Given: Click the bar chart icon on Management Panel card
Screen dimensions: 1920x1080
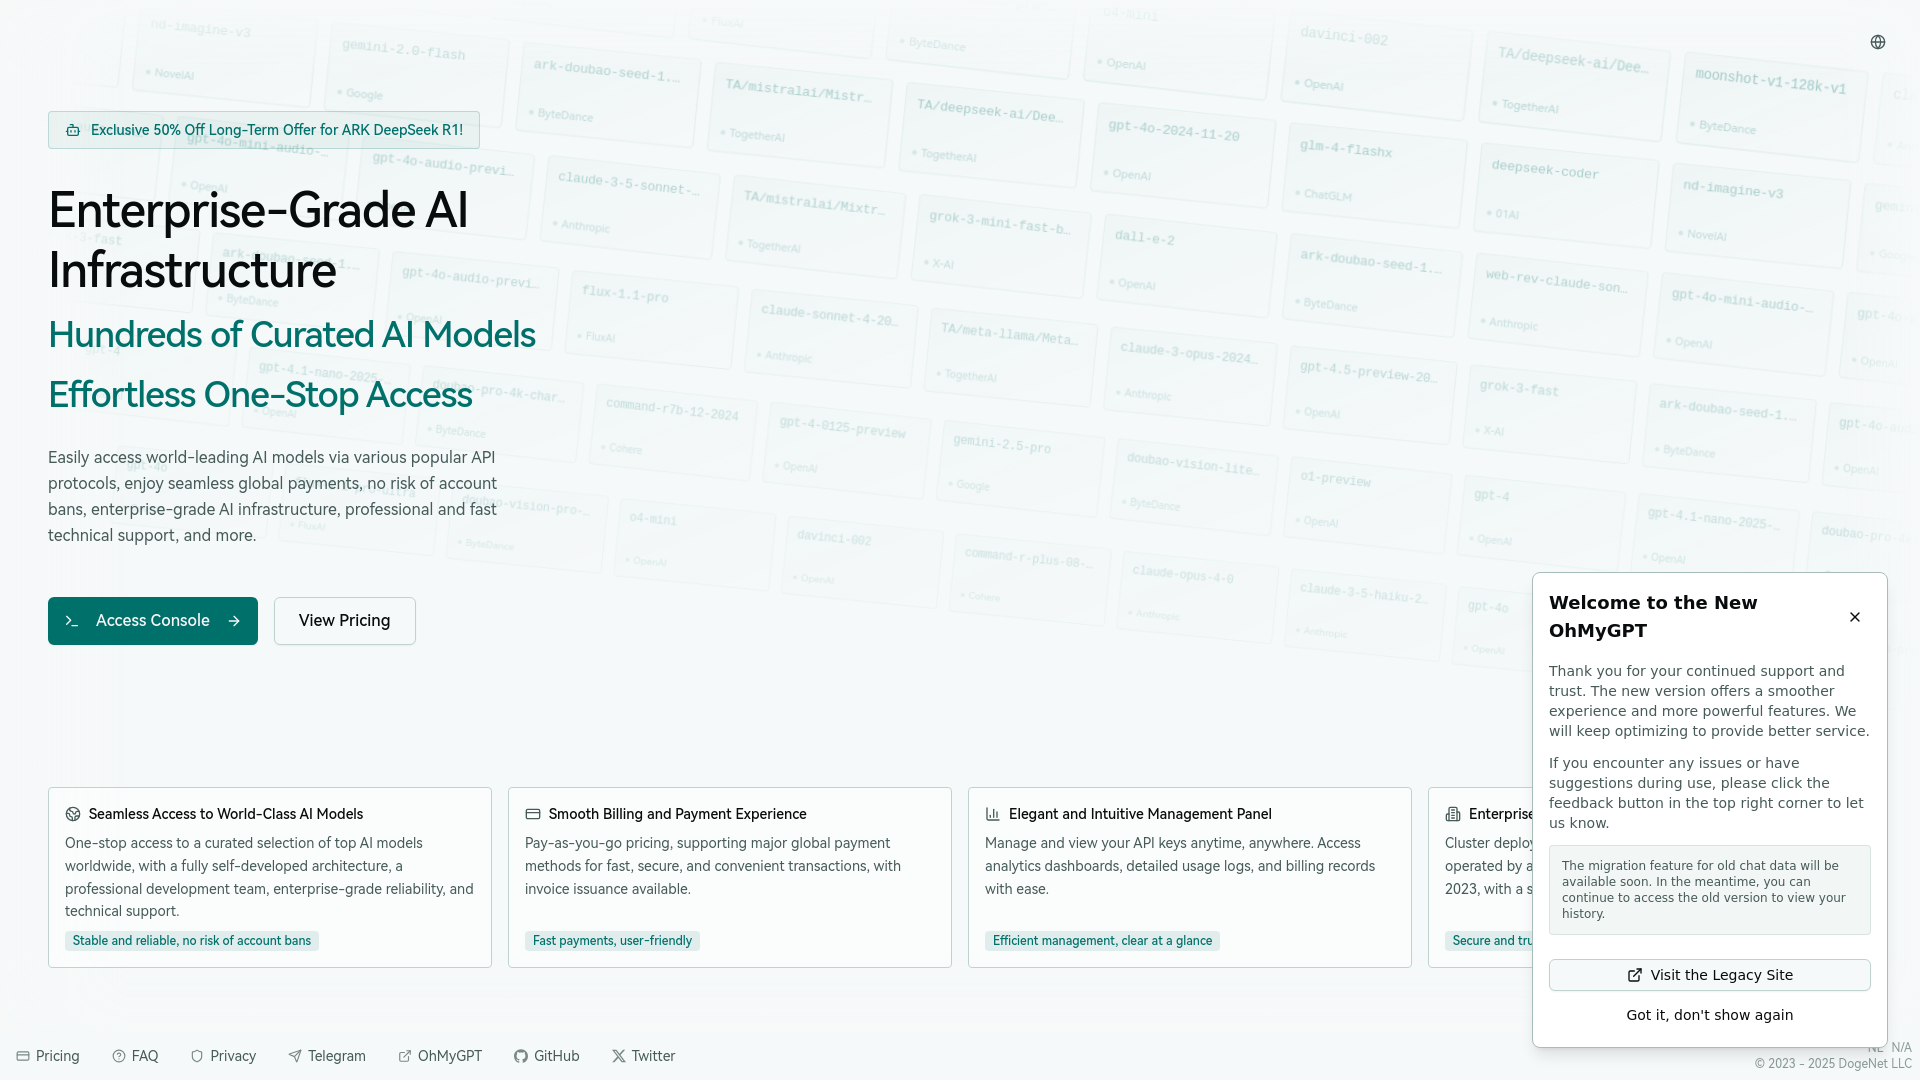Looking at the screenshot, I should pyautogui.click(x=993, y=814).
